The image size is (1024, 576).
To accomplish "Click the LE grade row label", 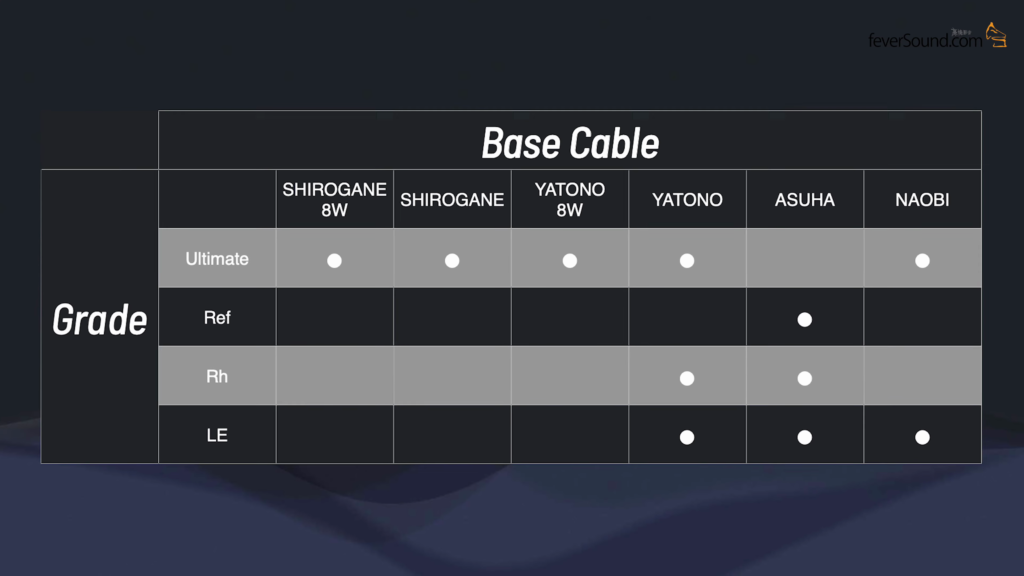I will pos(217,436).
